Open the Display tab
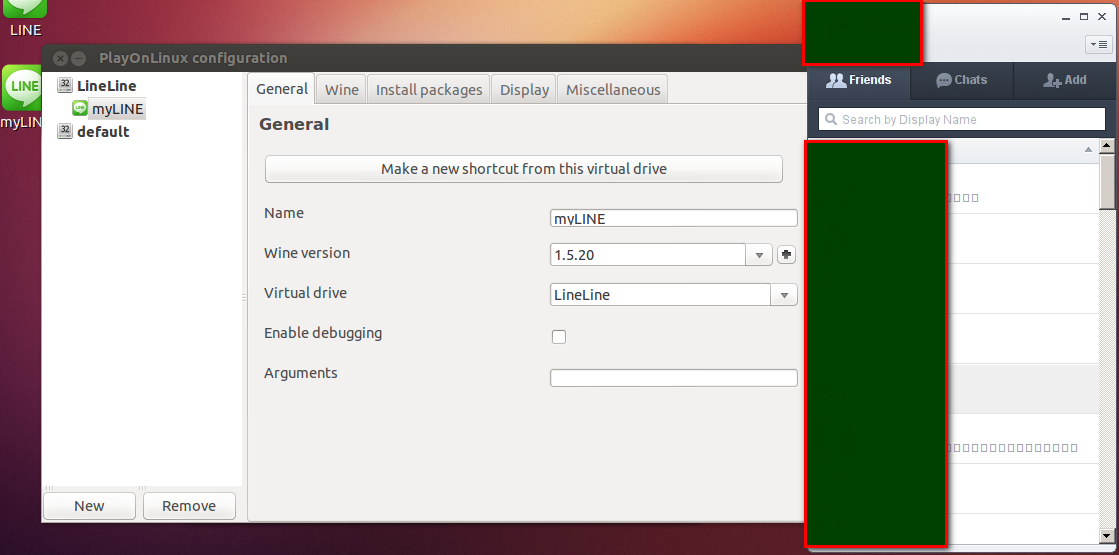Image resolution: width=1119 pixels, height=555 pixels. (524, 90)
